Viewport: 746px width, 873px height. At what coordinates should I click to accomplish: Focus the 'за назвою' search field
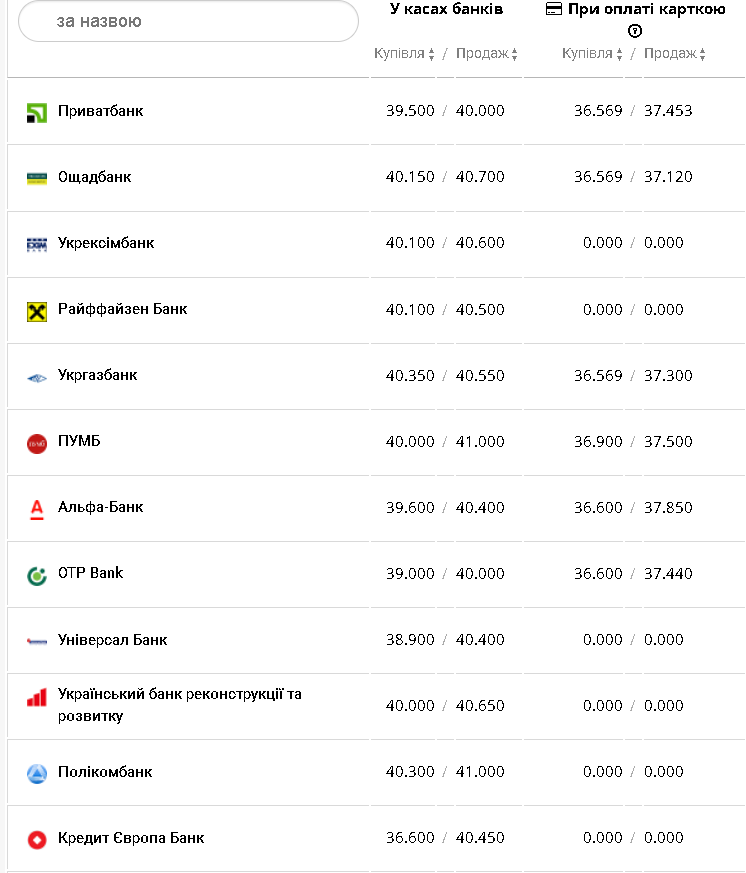pyautogui.click(x=188, y=21)
